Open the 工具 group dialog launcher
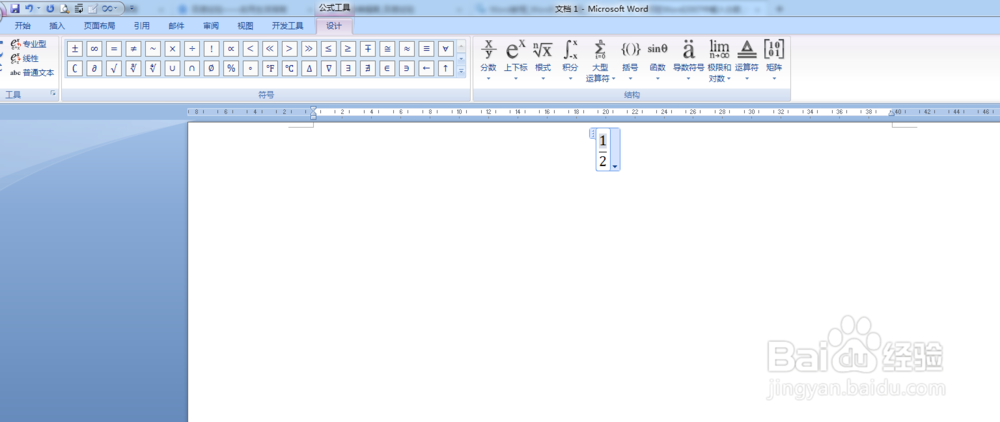The height and width of the screenshot is (422, 1000). 53,94
